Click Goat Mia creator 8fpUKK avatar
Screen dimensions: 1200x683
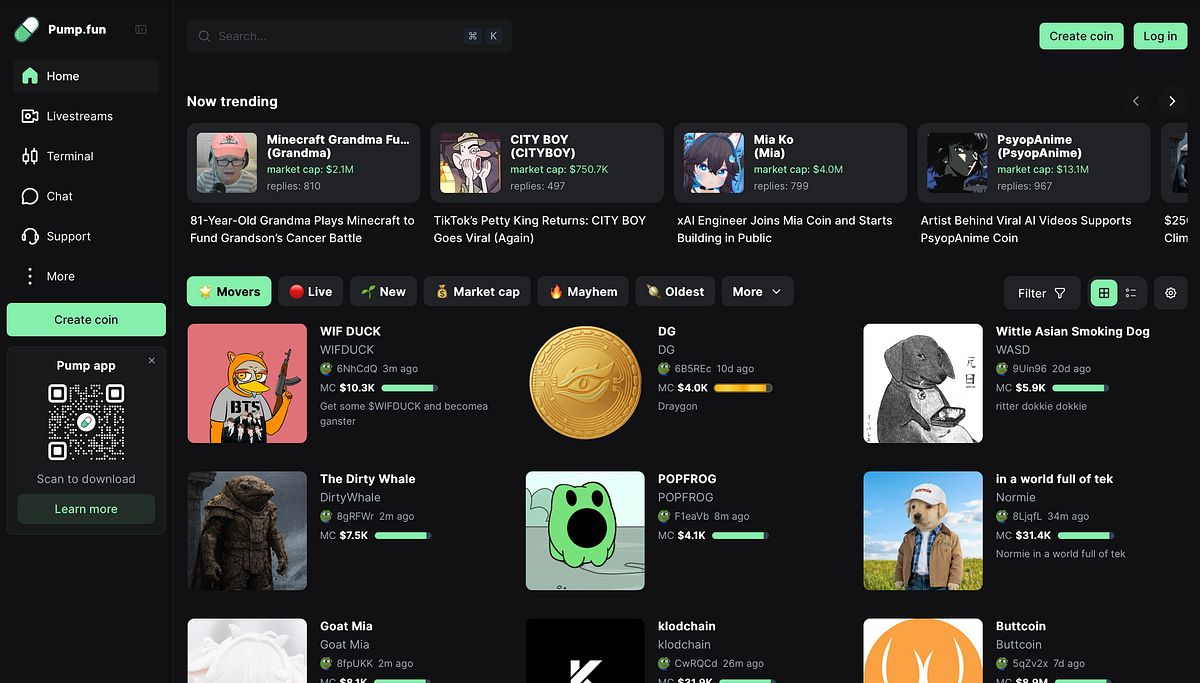point(326,664)
